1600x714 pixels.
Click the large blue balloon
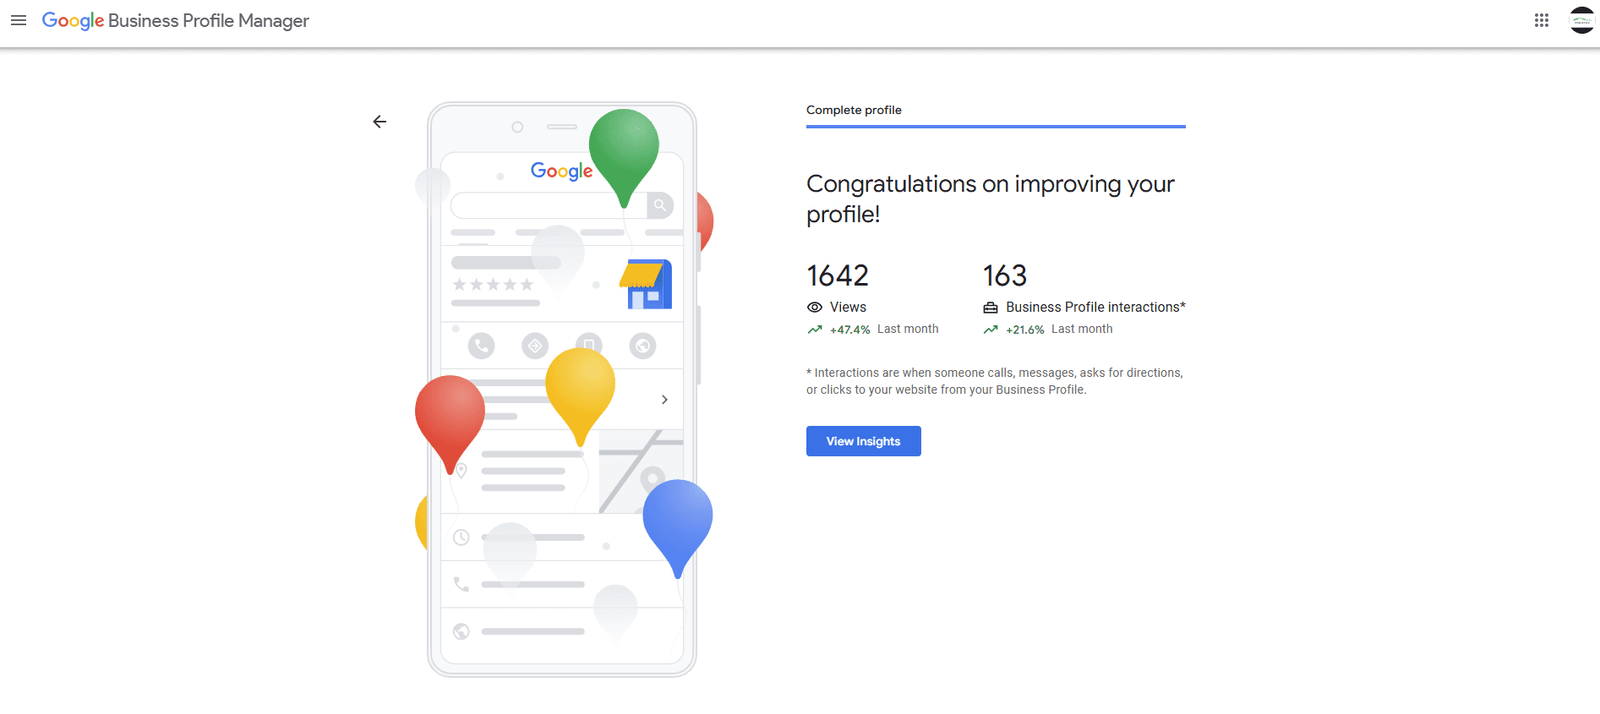pyautogui.click(x=677, y=518)
